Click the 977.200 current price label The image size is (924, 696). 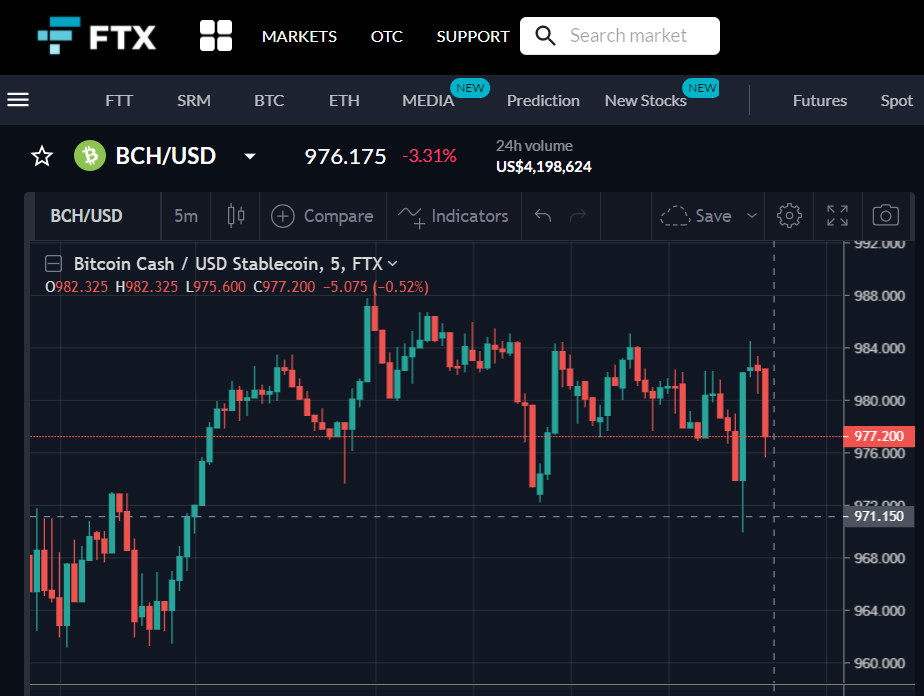click(x=879, y=436)
